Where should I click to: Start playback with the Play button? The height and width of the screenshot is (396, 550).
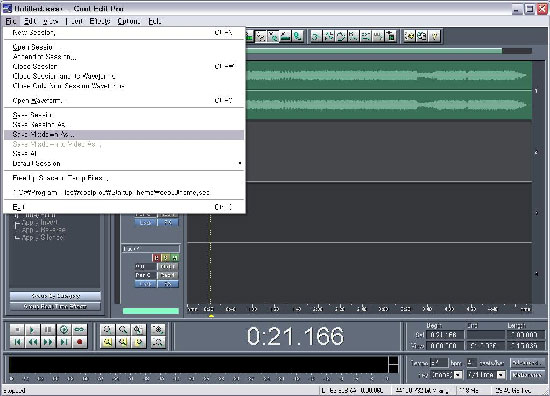pyautogui.click(x=32, y=330)
